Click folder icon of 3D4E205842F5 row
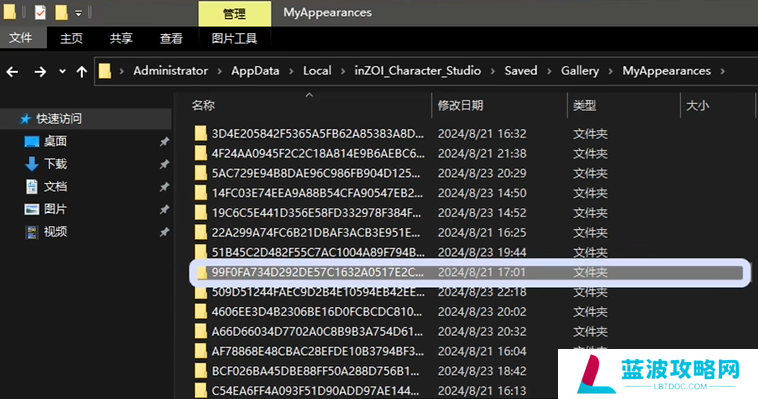 pos(201,133)
